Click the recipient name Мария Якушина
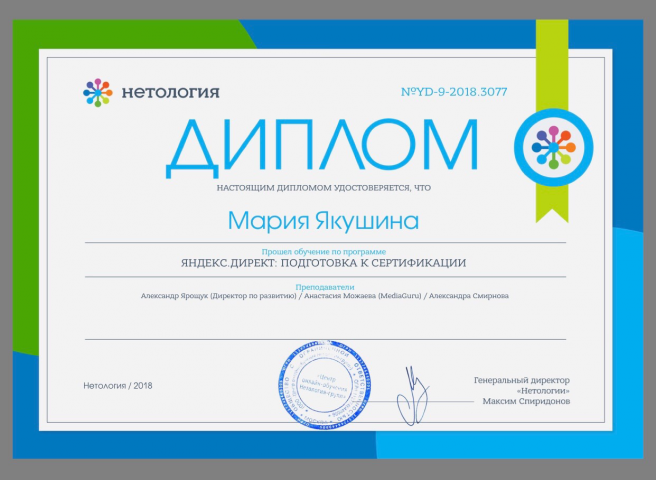Image resolution: width=656 pixels, height=480 pixels. click(x=323, y=221)
